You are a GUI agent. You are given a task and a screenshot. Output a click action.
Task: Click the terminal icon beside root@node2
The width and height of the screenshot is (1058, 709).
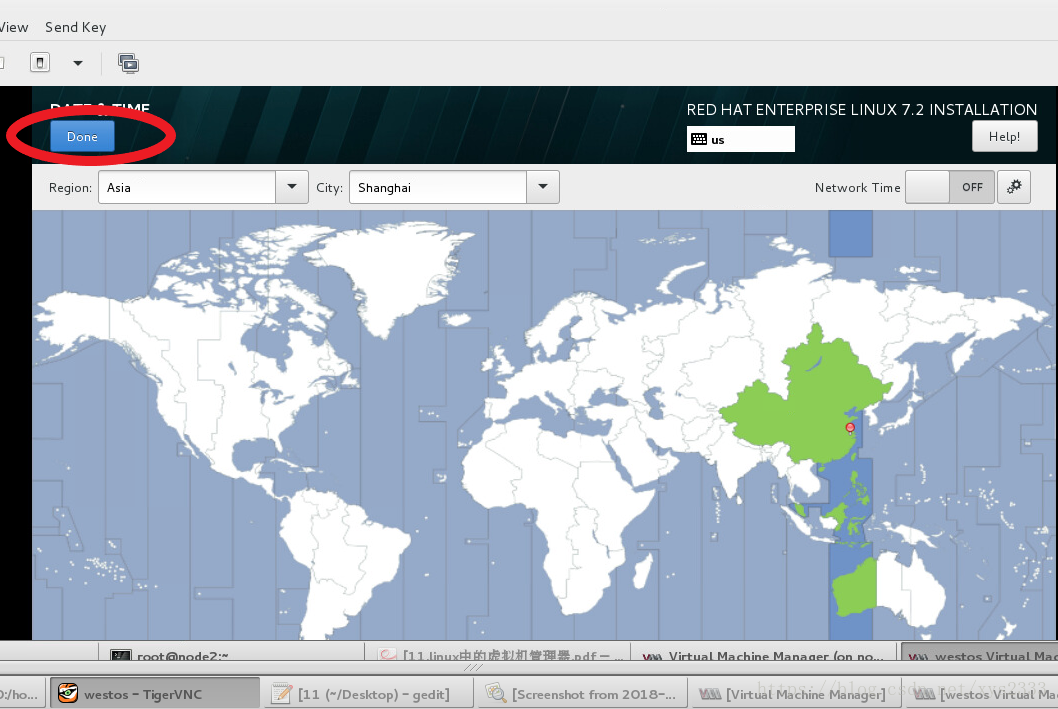(x=120, y=655)
